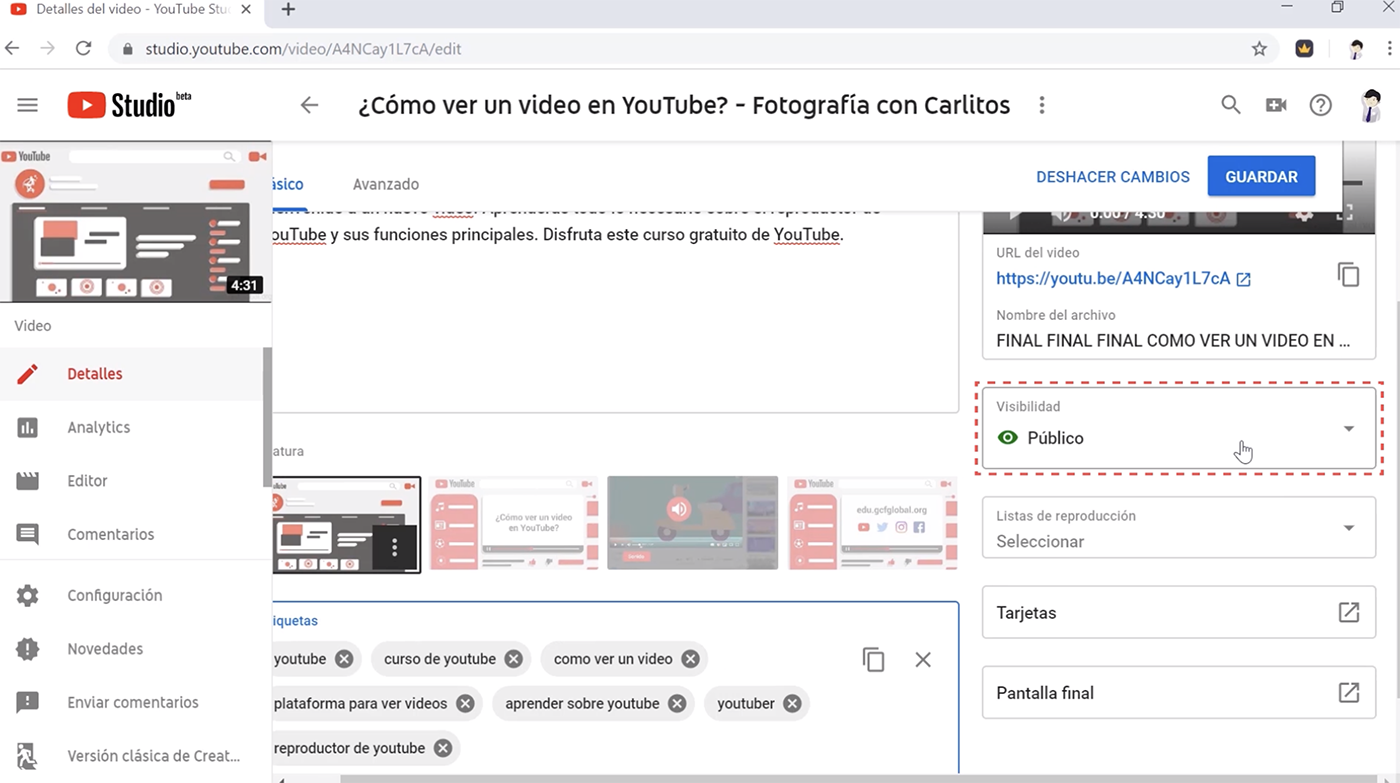This screenshot has width=1400, height=783.
Task: Open the Chrome three-dot menu
Action: tap(1389, 48)
